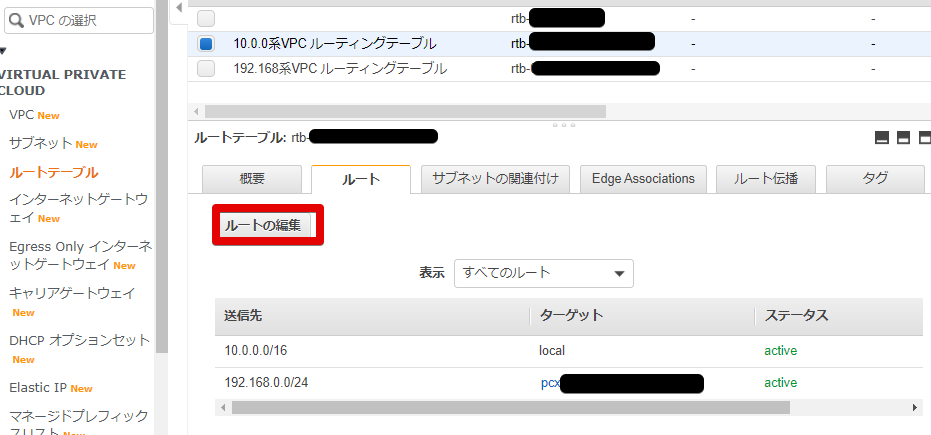931x435 pixels.
Task: Switch to the 概要 tab
Action: click(x=252, y=179)
